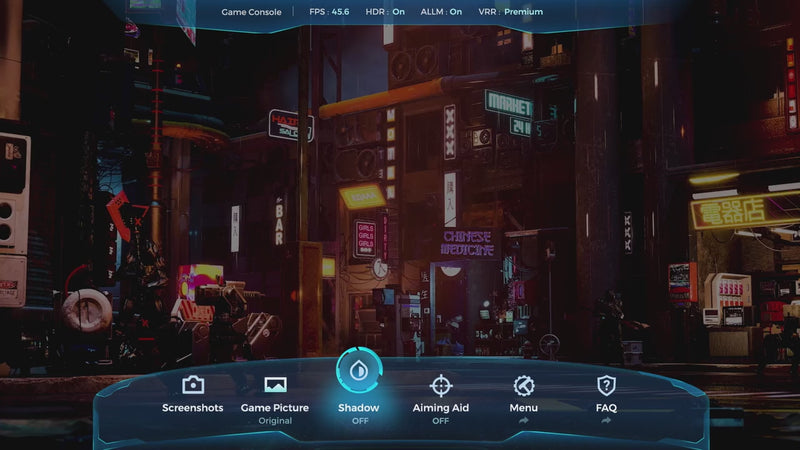Click the arrow below FAQ

point(606,421)
